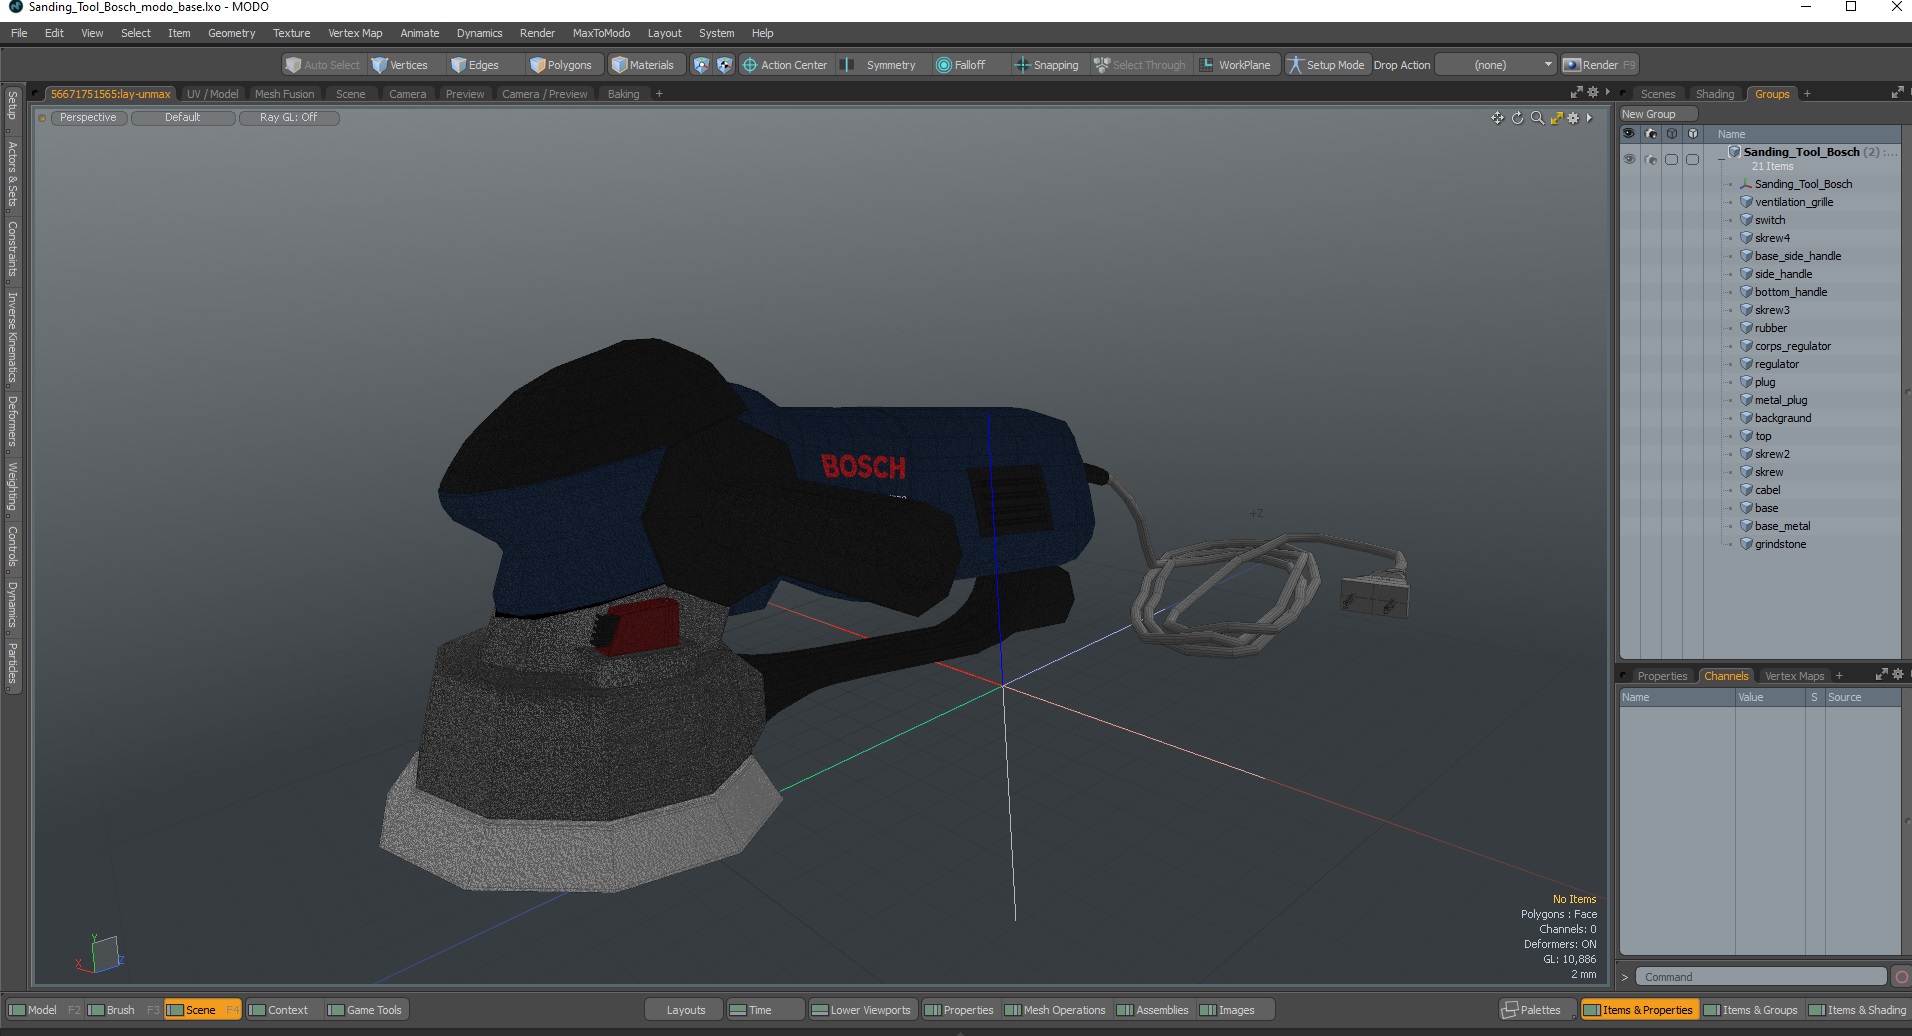This screenshot has width=1912, height=1036.
Task: Click the eye visibility column header
Action: tap(1629, 134)
